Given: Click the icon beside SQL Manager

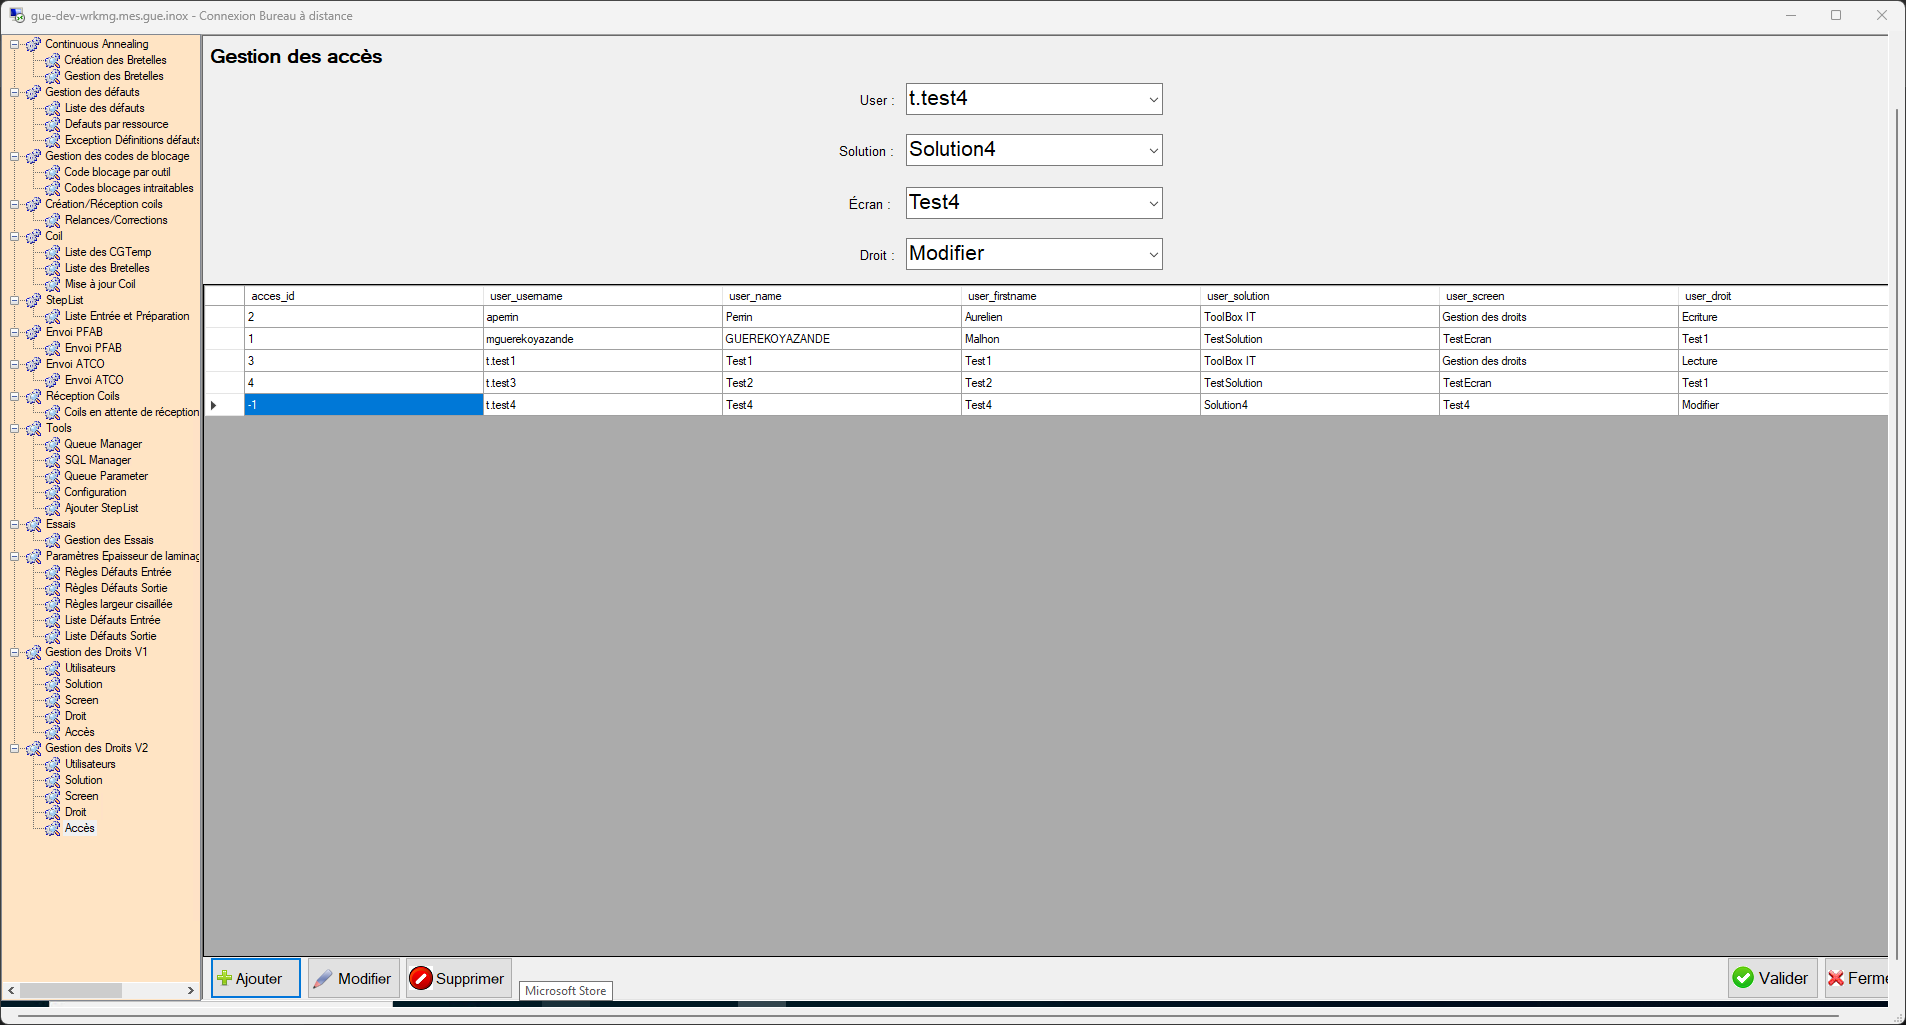Looking at the screenshot, I should pyautogui.click(x=53, y=460).
